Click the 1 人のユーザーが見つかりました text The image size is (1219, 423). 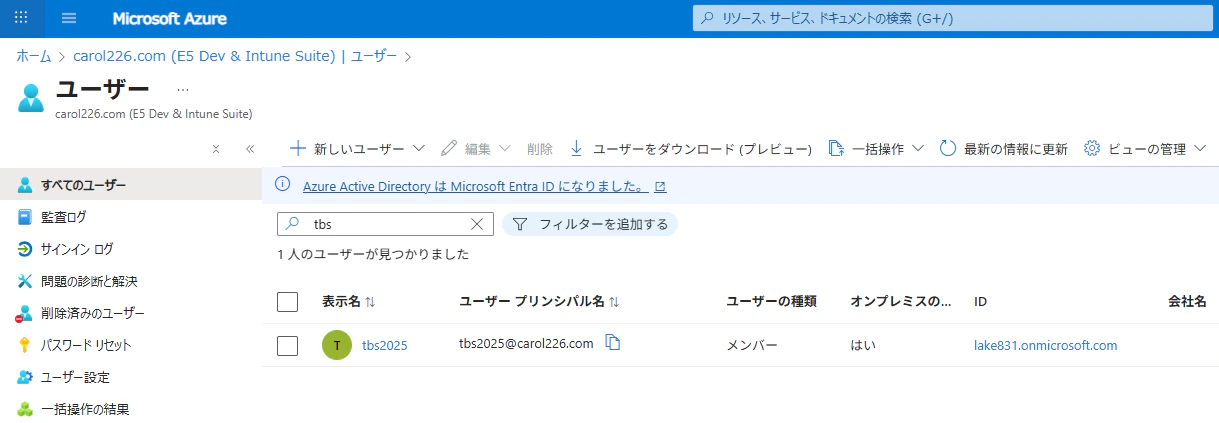coord(373,255)
